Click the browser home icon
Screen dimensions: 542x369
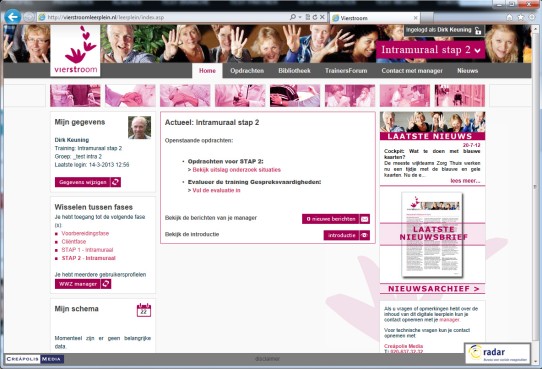click(x=509, y=17)
